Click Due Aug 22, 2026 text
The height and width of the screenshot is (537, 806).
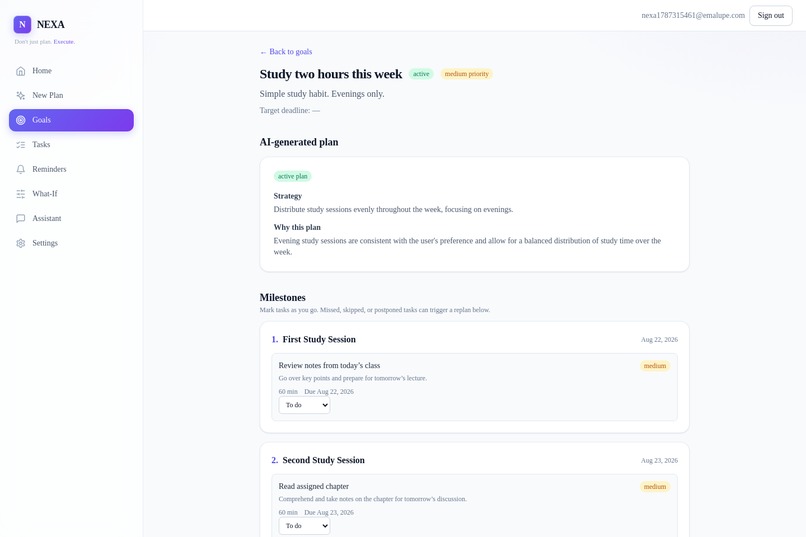[329, 392]
